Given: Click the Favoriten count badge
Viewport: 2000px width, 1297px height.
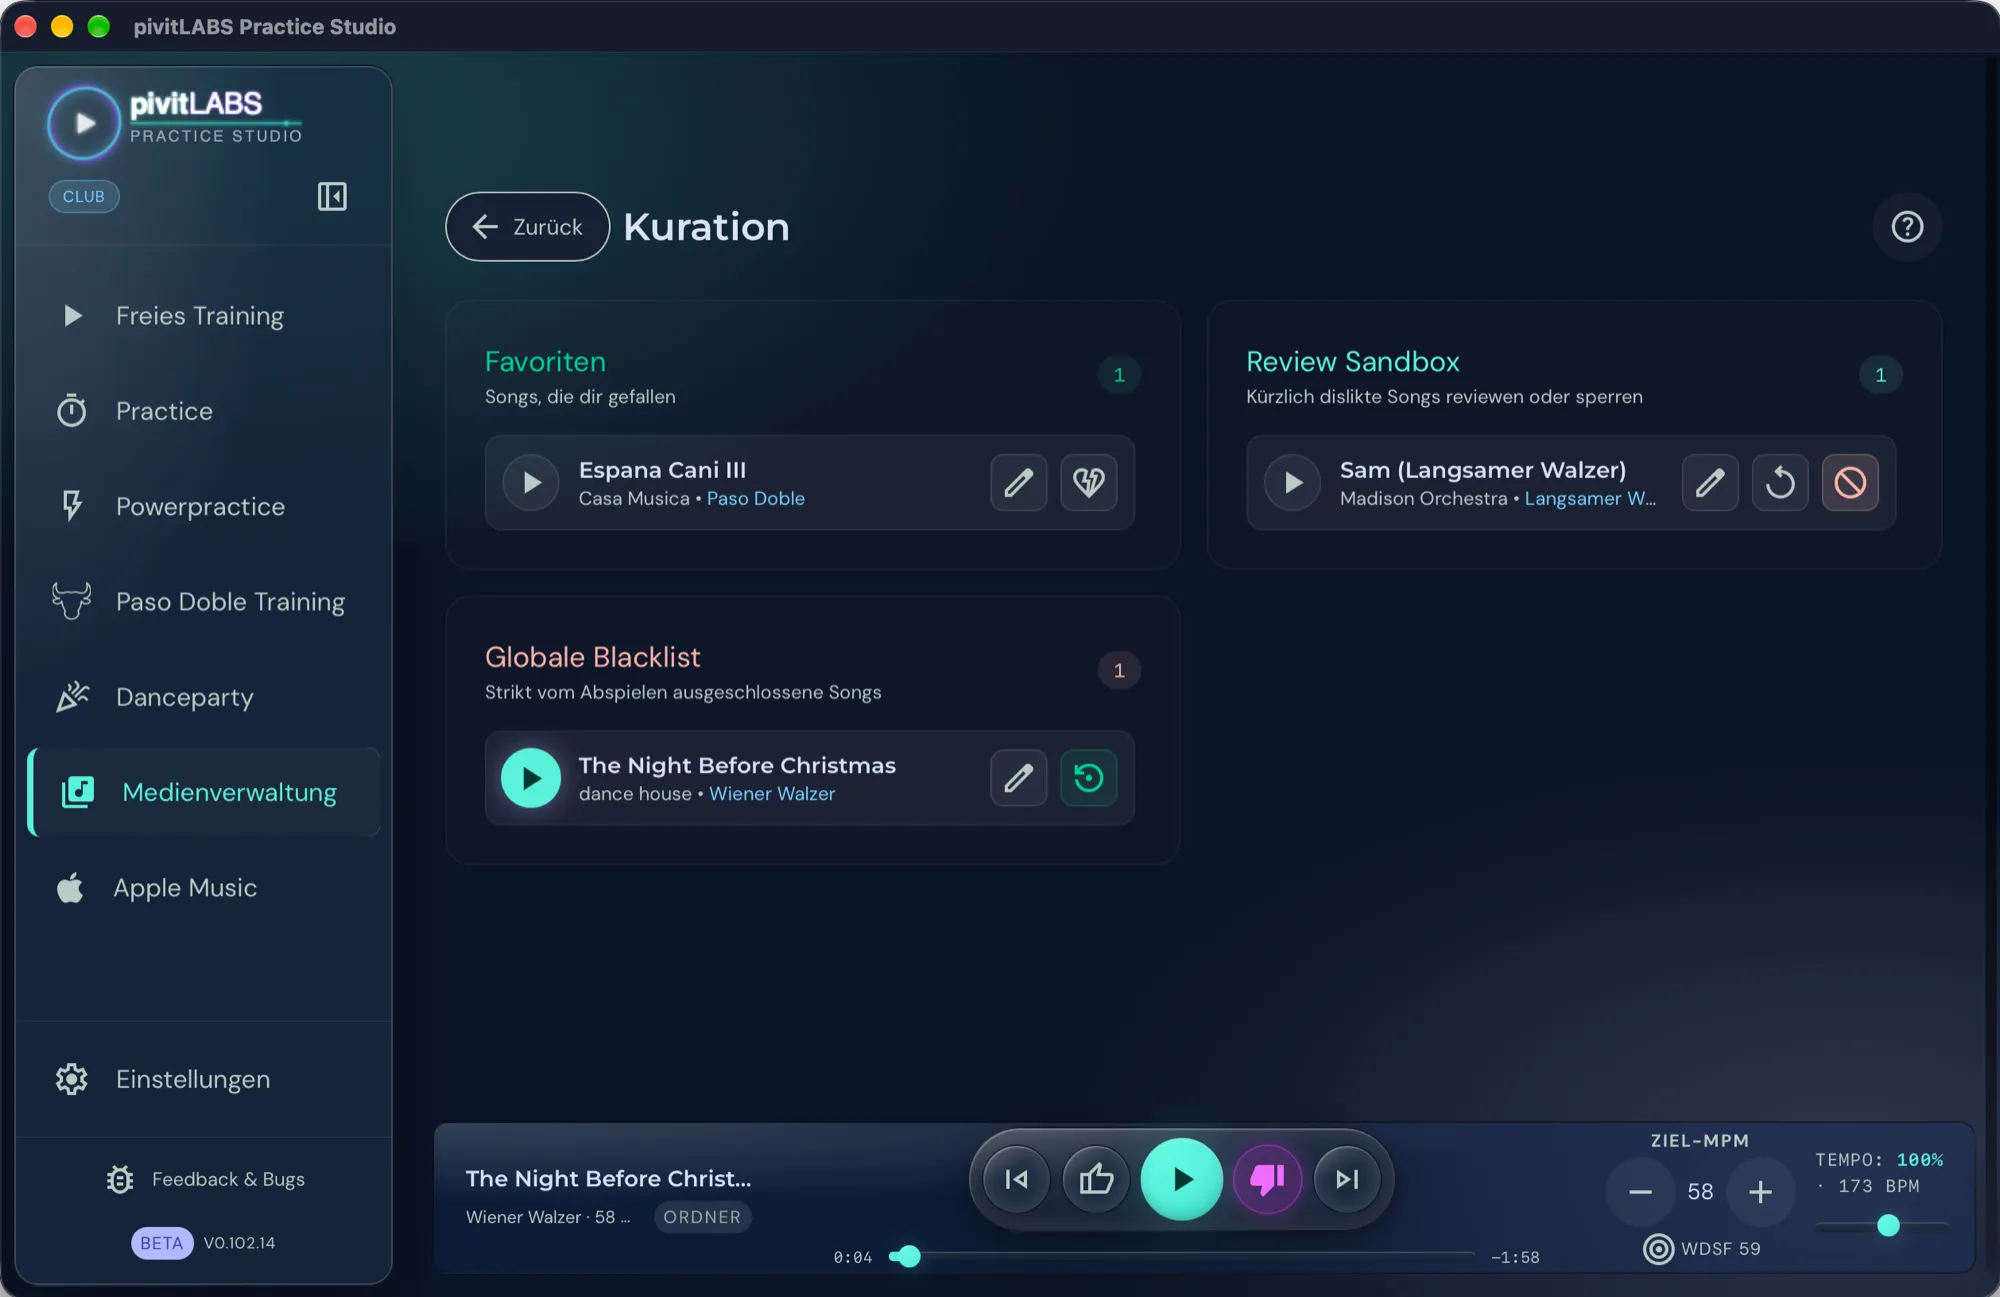Looking at the screenshot, I should [x=1119, y=375].
